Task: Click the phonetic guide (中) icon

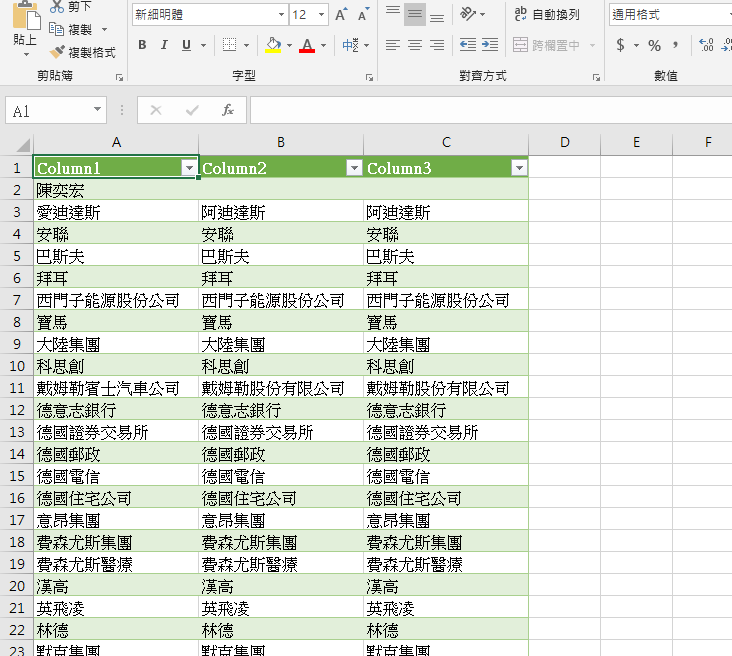Action: [351, 45]
